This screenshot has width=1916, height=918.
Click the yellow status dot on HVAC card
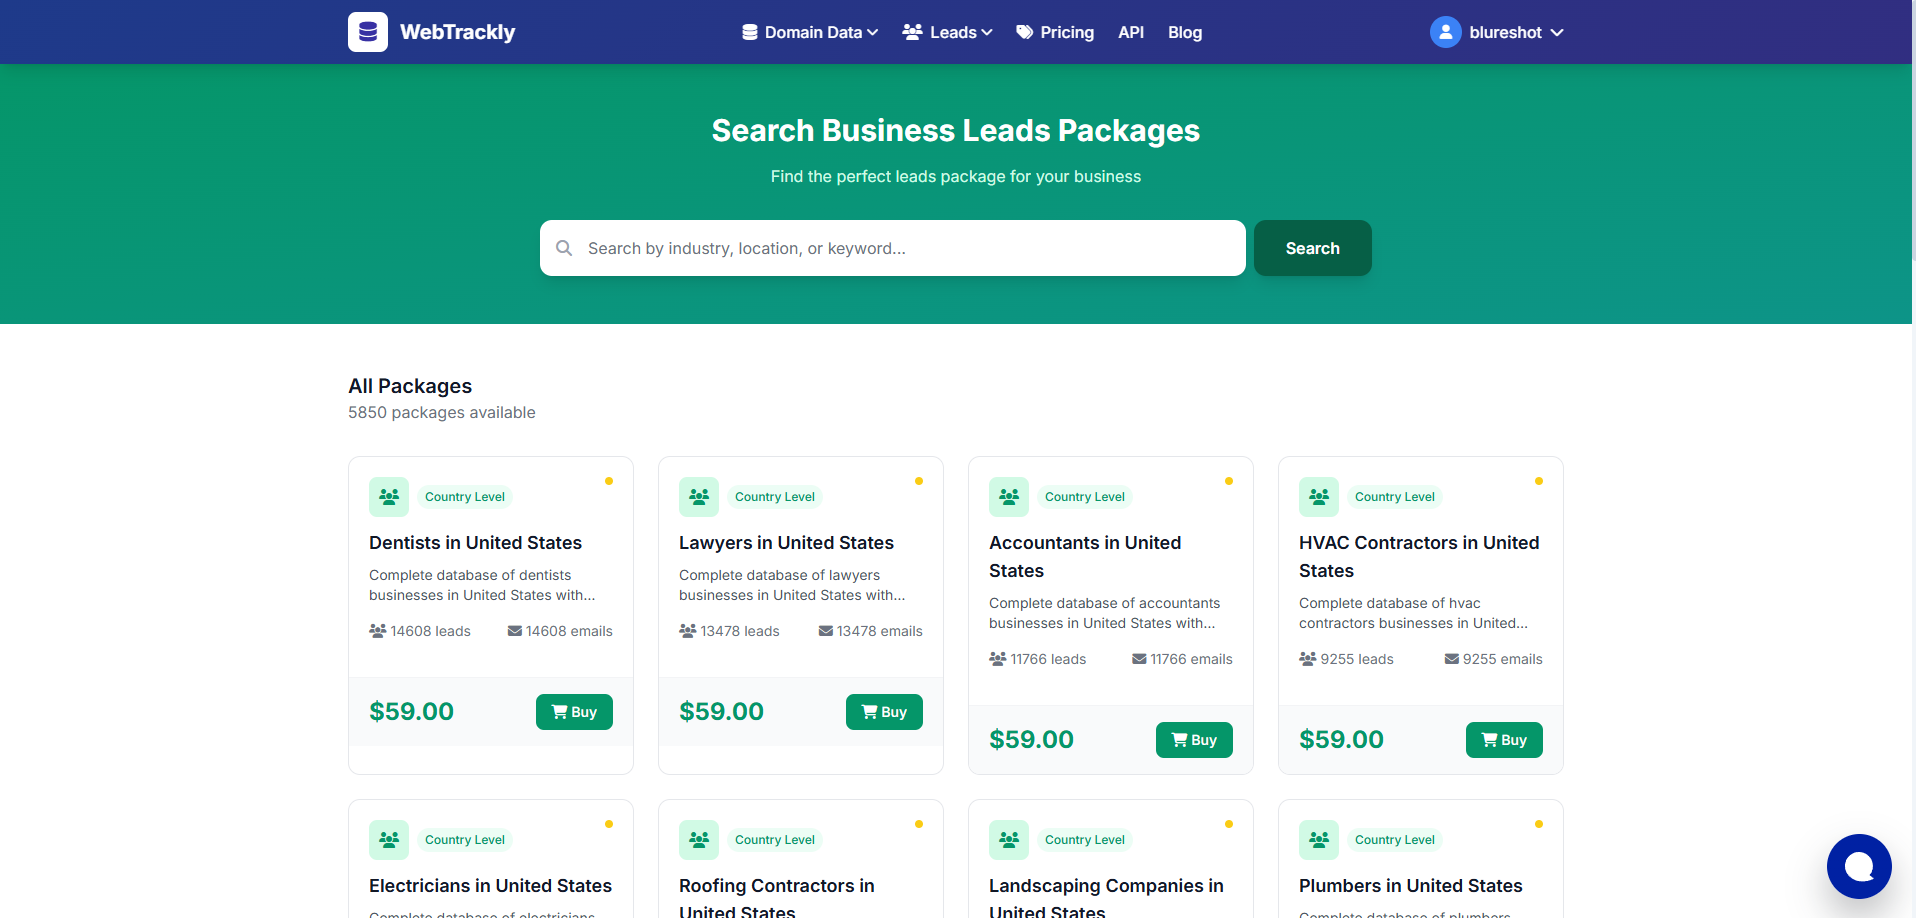(x=1539, y=481)
